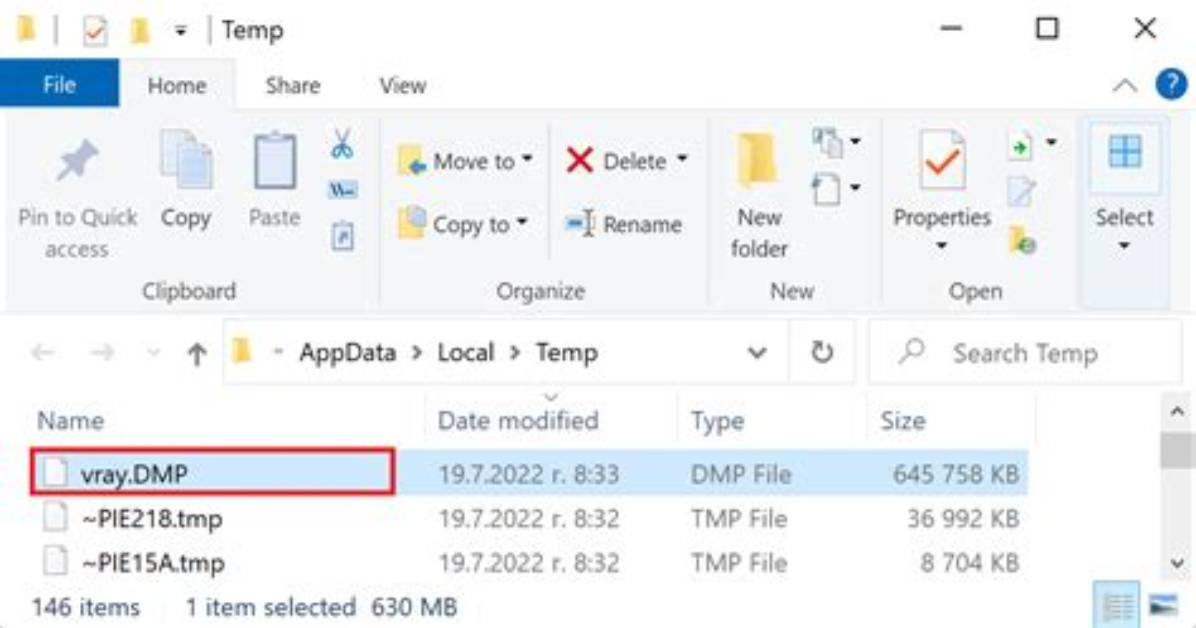Go up one folder level
The width and height of the screenshot is (1196, 628).
pyautogui.click(x=197, y=353)
